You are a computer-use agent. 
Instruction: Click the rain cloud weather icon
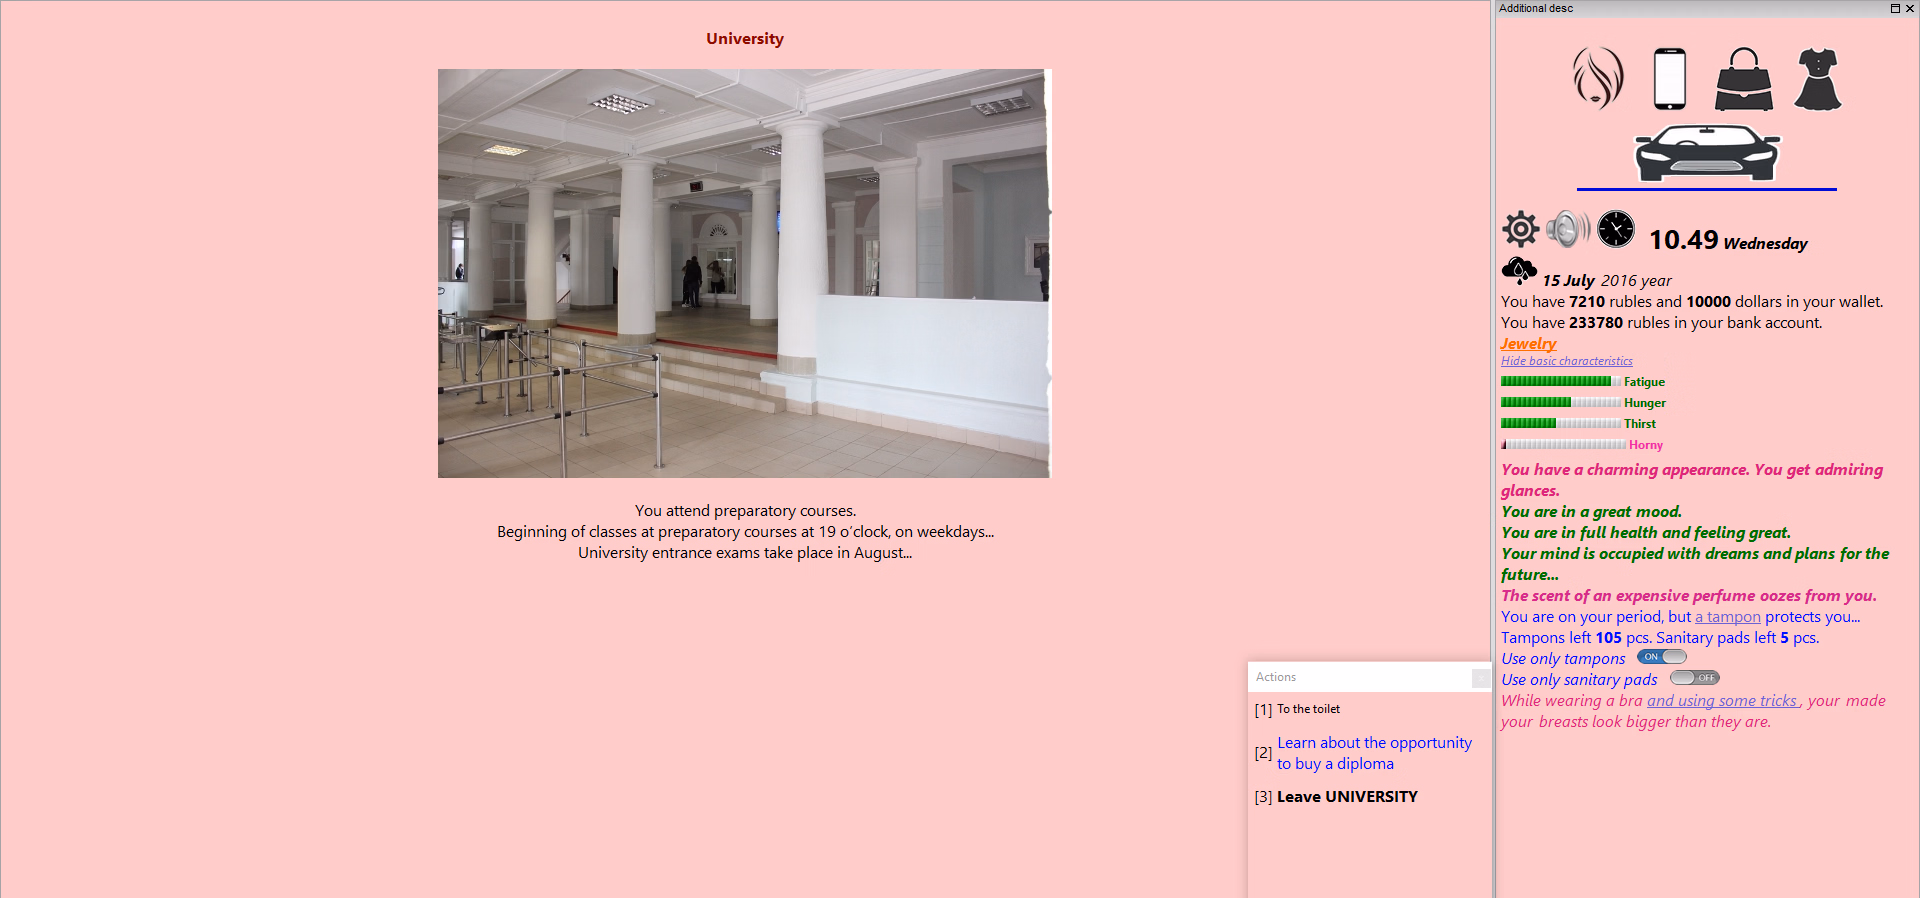pyautogui.click(x=1519, y=271)
